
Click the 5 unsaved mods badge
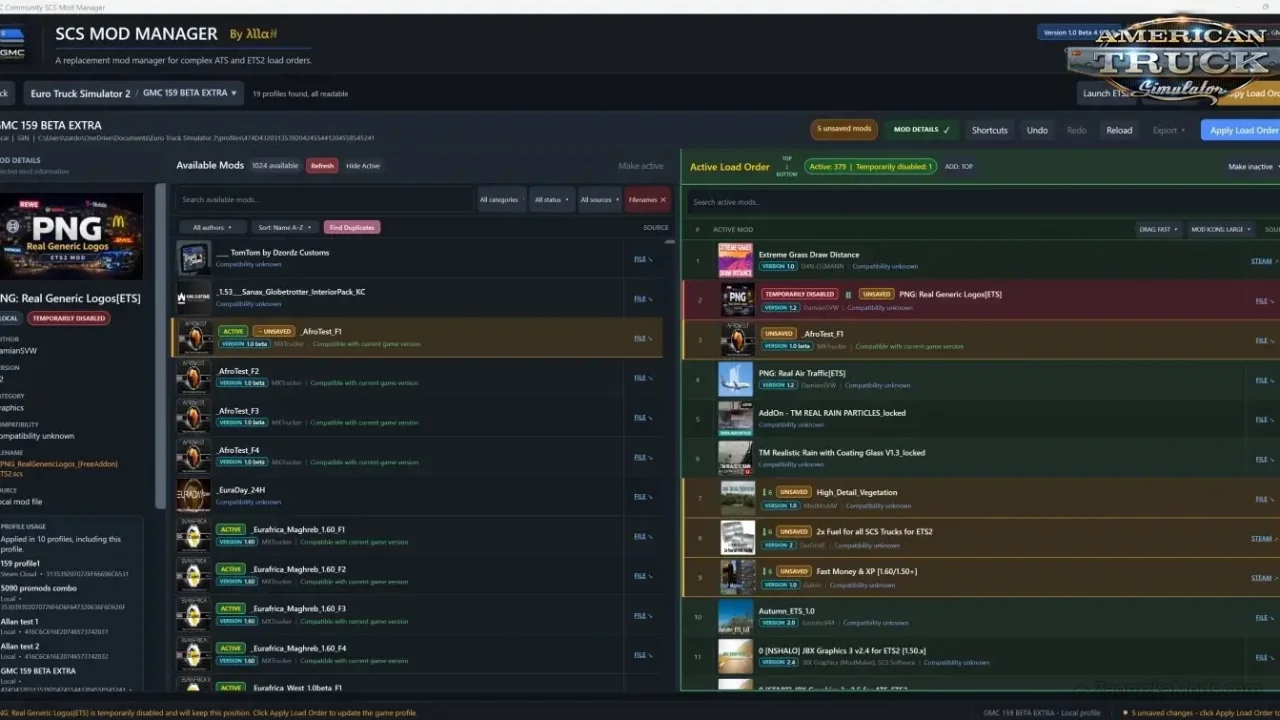844,129
